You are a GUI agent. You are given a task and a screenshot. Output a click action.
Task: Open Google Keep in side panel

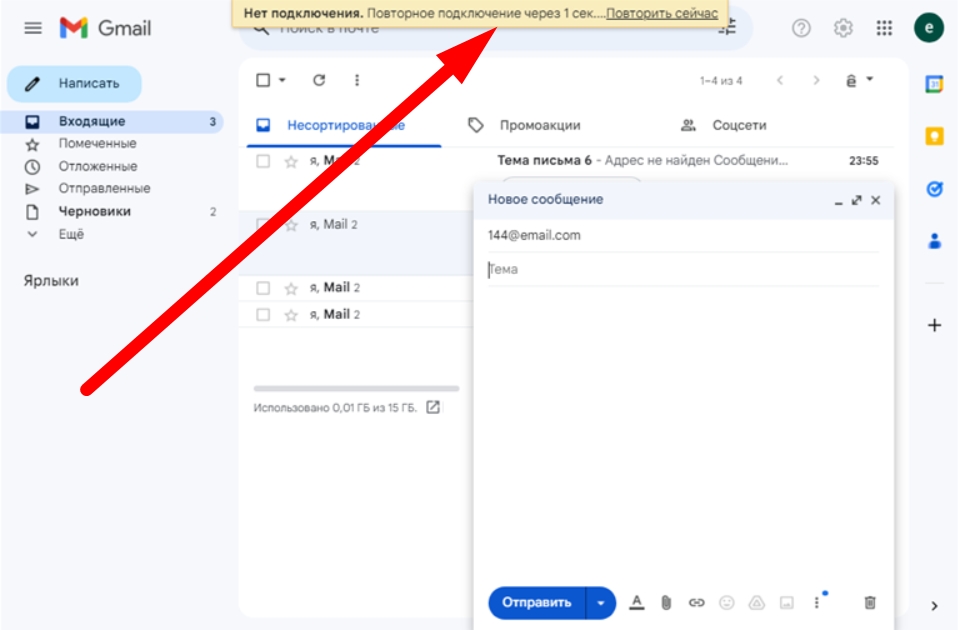click(934, 136)
